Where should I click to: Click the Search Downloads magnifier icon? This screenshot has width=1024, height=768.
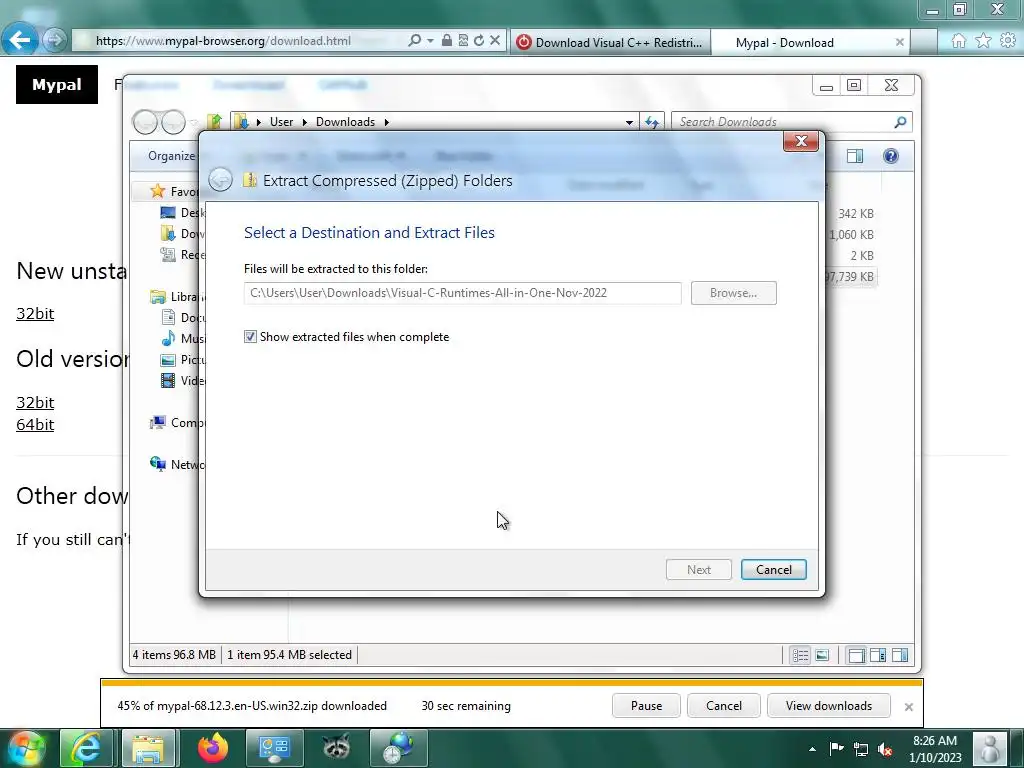pyautogui.click(x=900, y=122)
